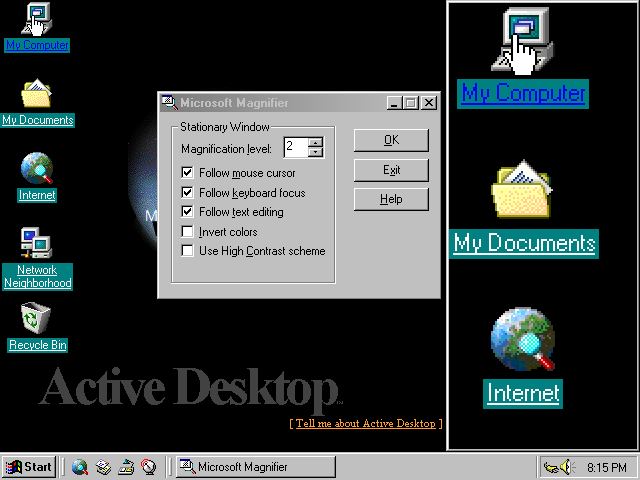Click View Channels quick launch icon
This screenshot has width=640, height=480.
click(x=149, y=467)
